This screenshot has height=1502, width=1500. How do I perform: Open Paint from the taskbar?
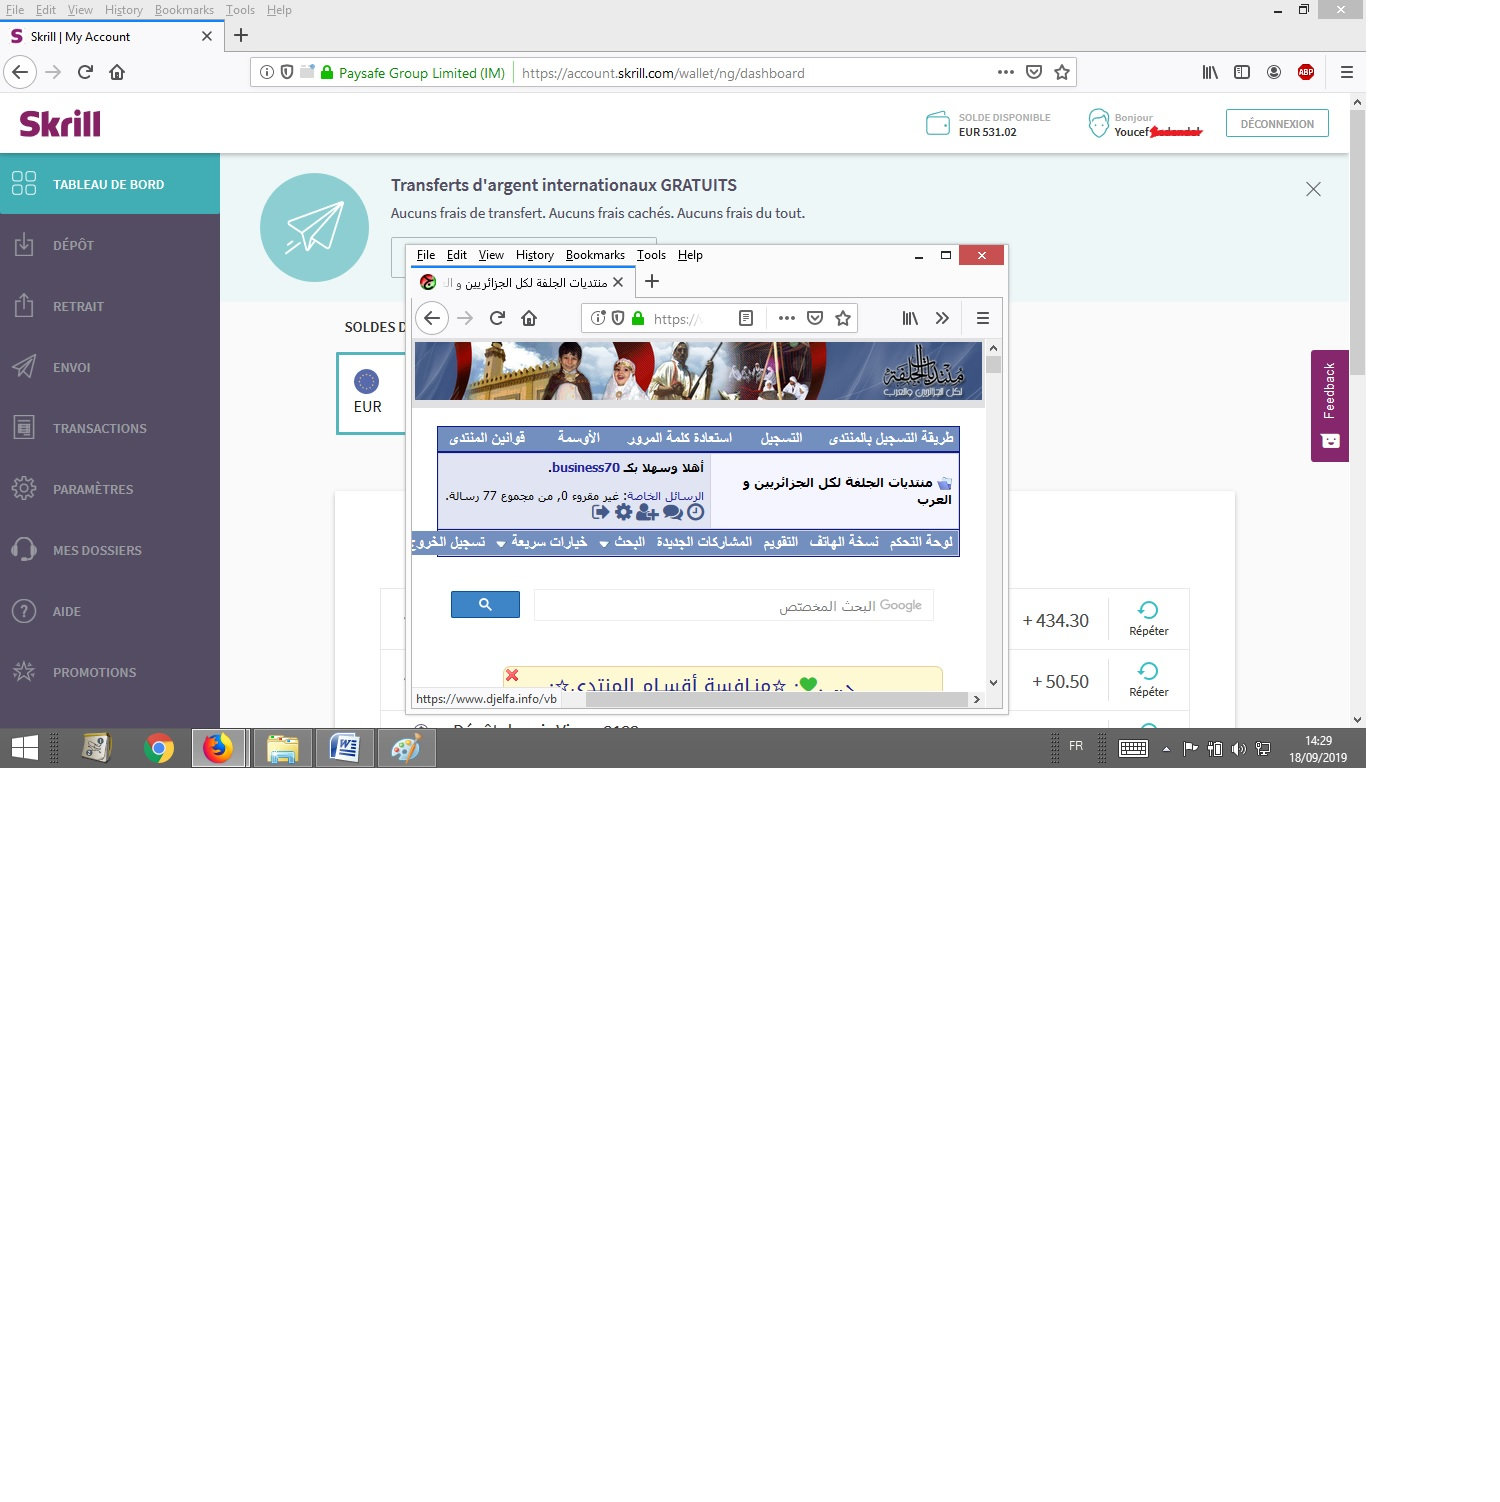406,748
